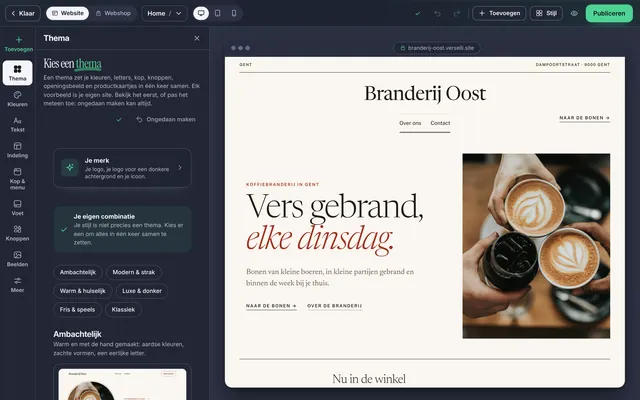The width and height of the screenshot is (640, 400).
Task: Go back with the Klaar button
Action: (23, 13)
